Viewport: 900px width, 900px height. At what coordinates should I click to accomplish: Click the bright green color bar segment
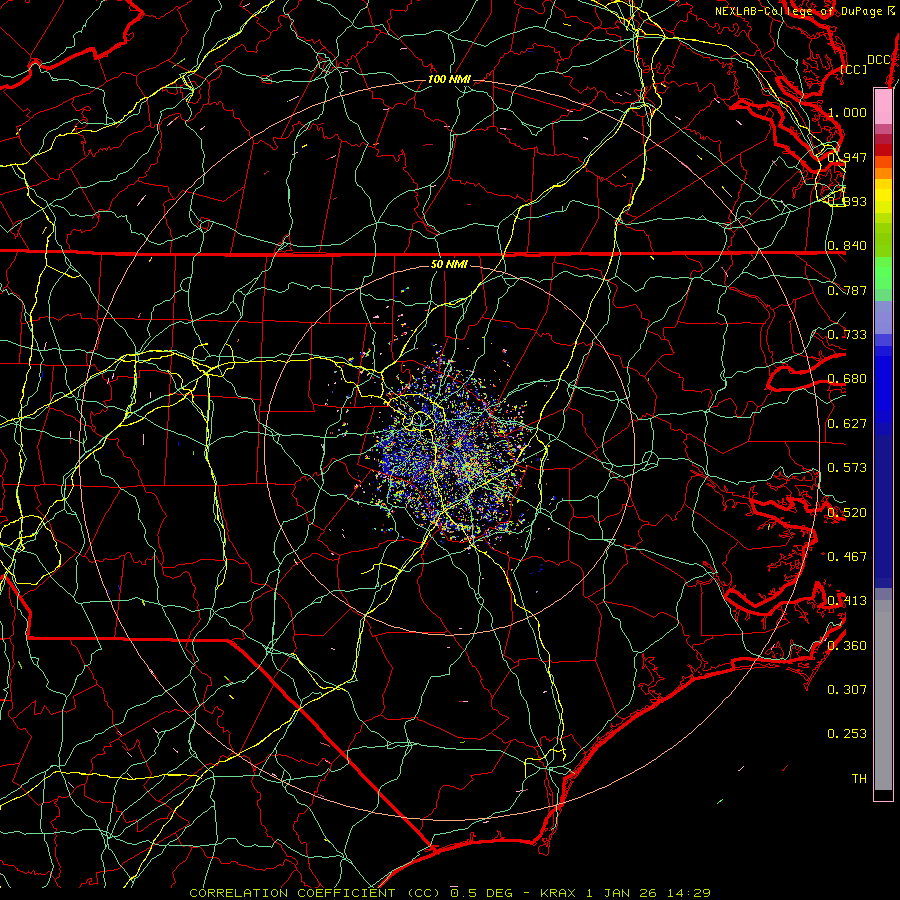(x=883, y=273)
